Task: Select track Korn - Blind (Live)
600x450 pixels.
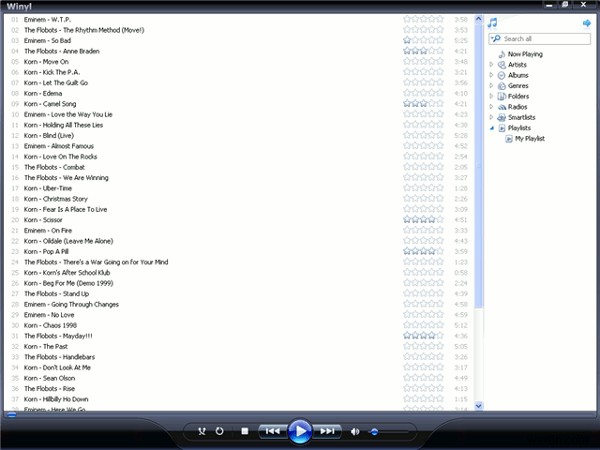Action: pyautogui.click(x=49, y=135)
